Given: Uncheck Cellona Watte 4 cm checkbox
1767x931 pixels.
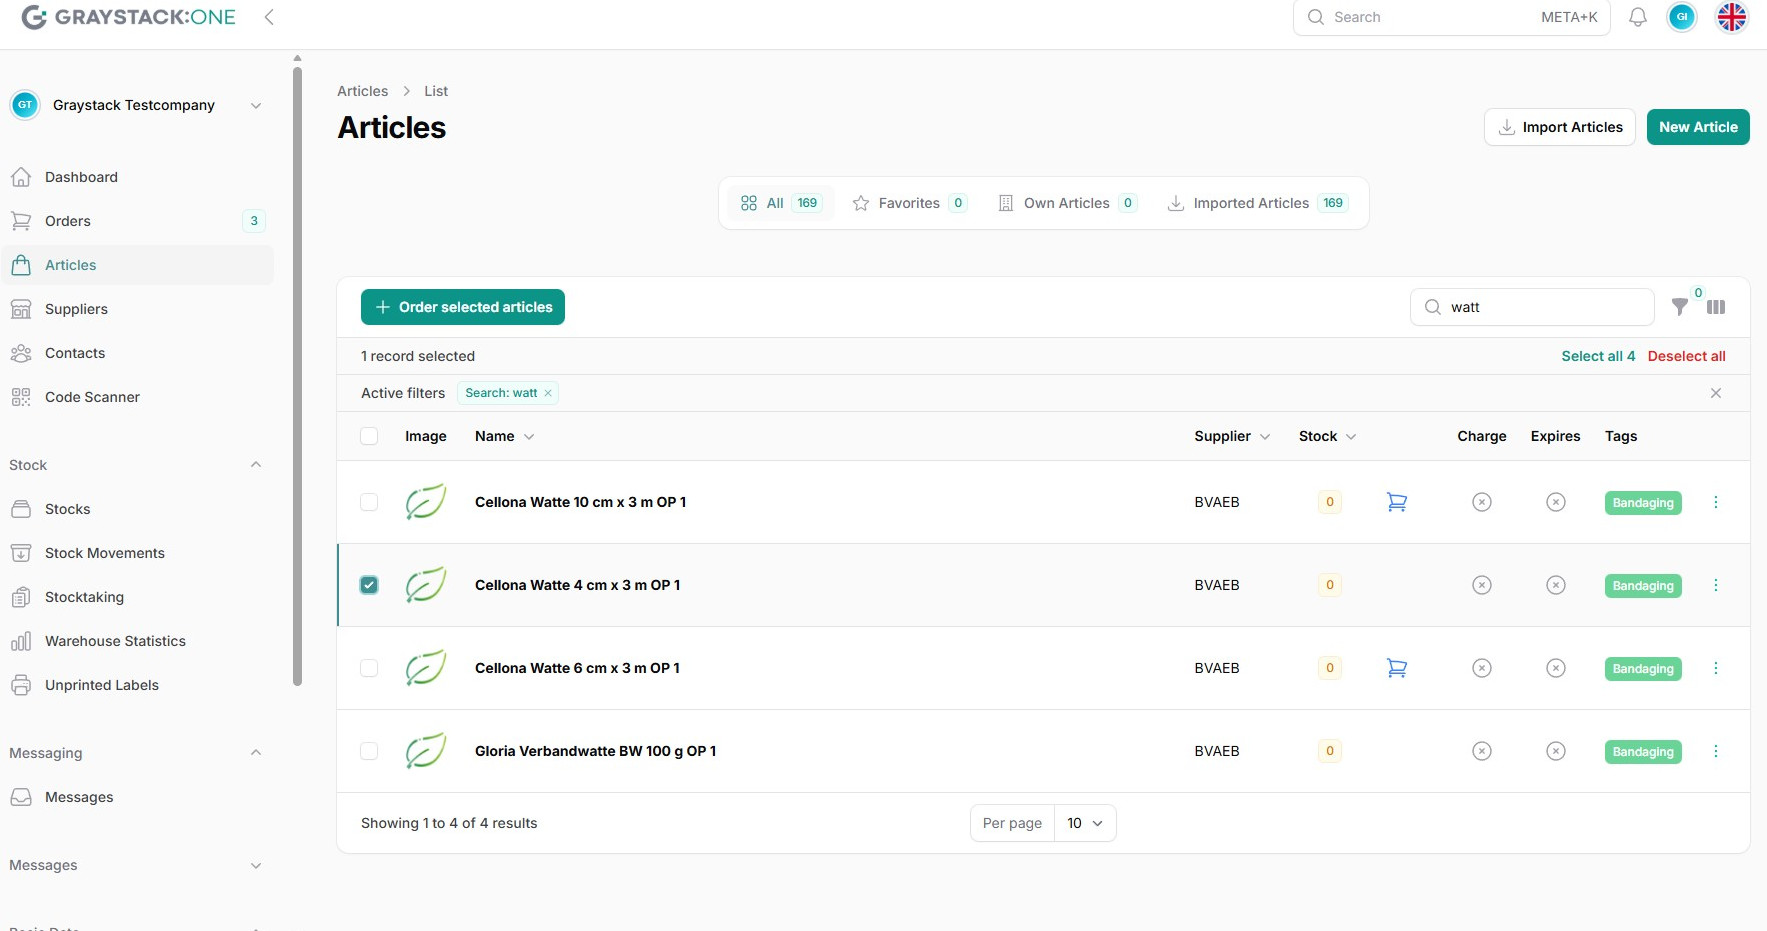Looking at the screenshot, I should tap(369, 585).
